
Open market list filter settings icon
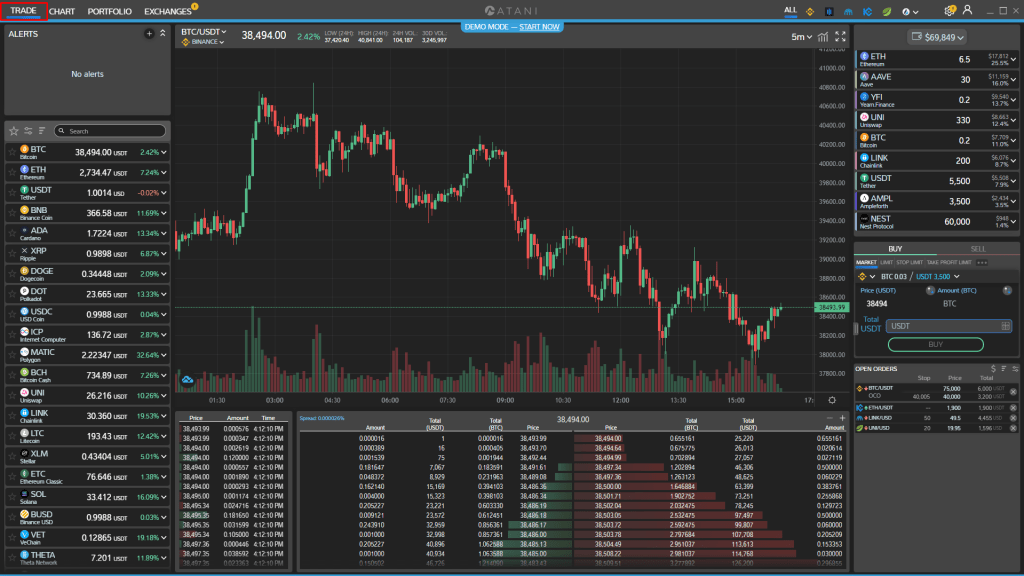click(x=28, y=131)
